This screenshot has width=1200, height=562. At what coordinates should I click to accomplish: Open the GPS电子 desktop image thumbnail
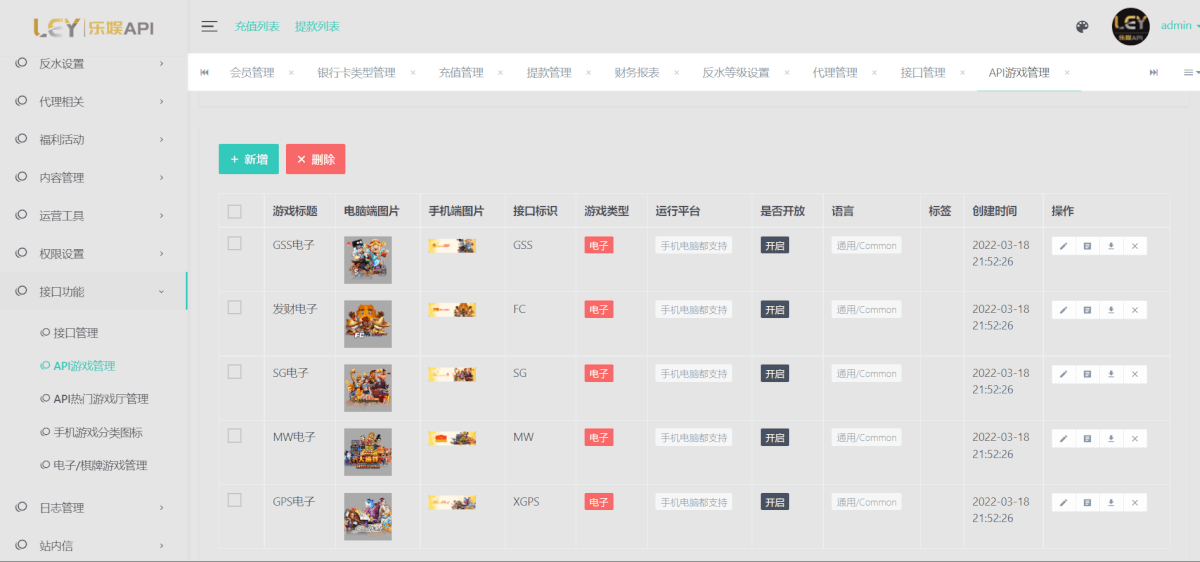[367, 516]
